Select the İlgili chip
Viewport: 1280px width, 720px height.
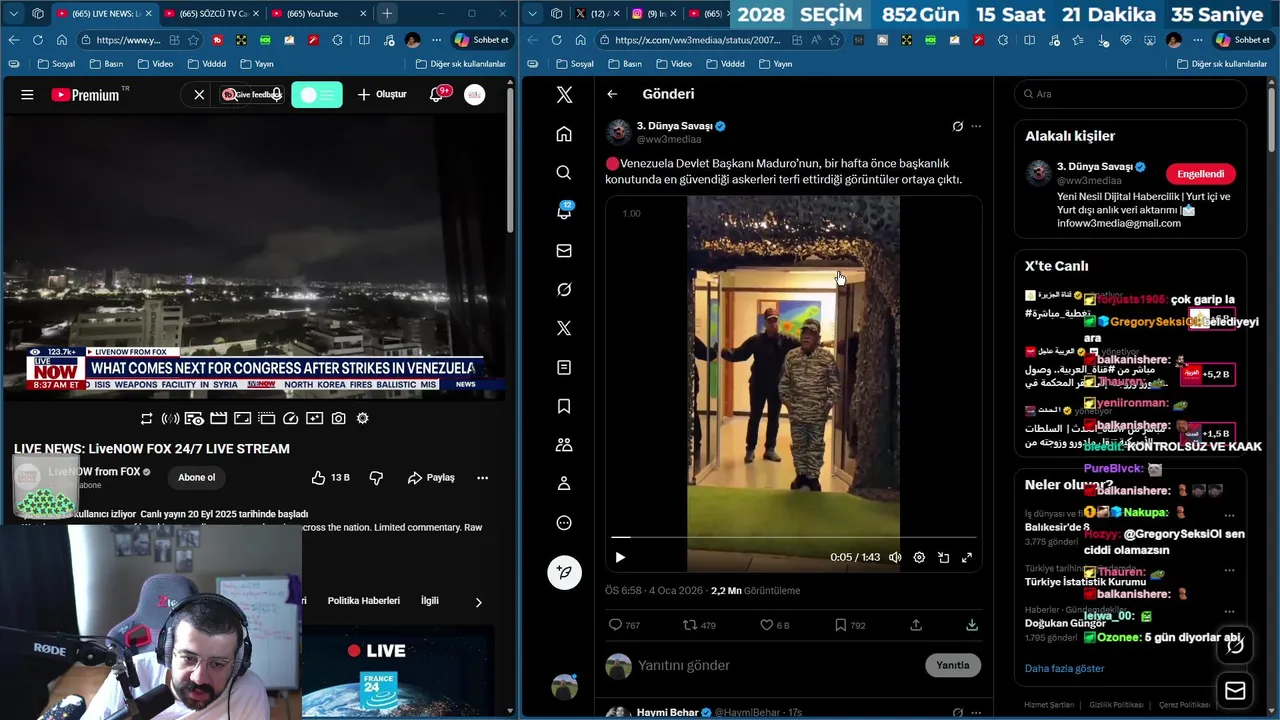(x=430, y=601)
